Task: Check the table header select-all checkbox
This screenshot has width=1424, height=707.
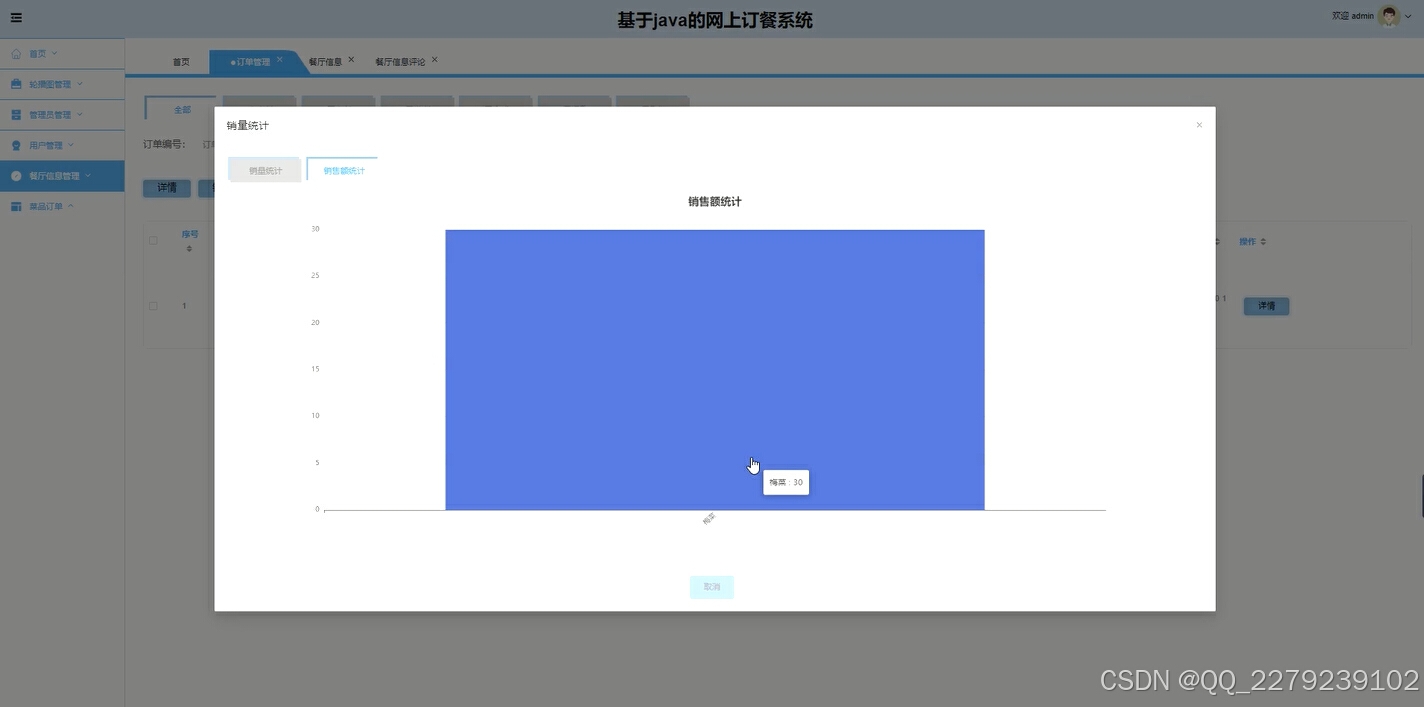Action: point(152,240)
